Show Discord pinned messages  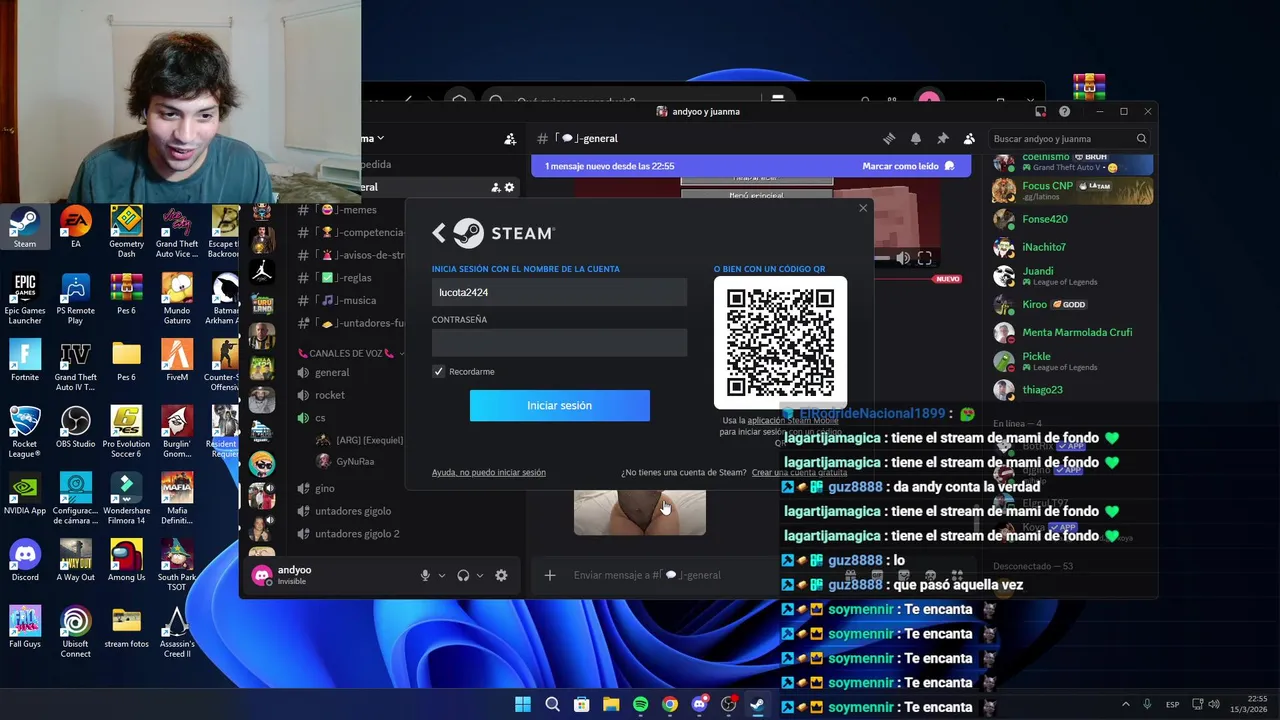942,139
